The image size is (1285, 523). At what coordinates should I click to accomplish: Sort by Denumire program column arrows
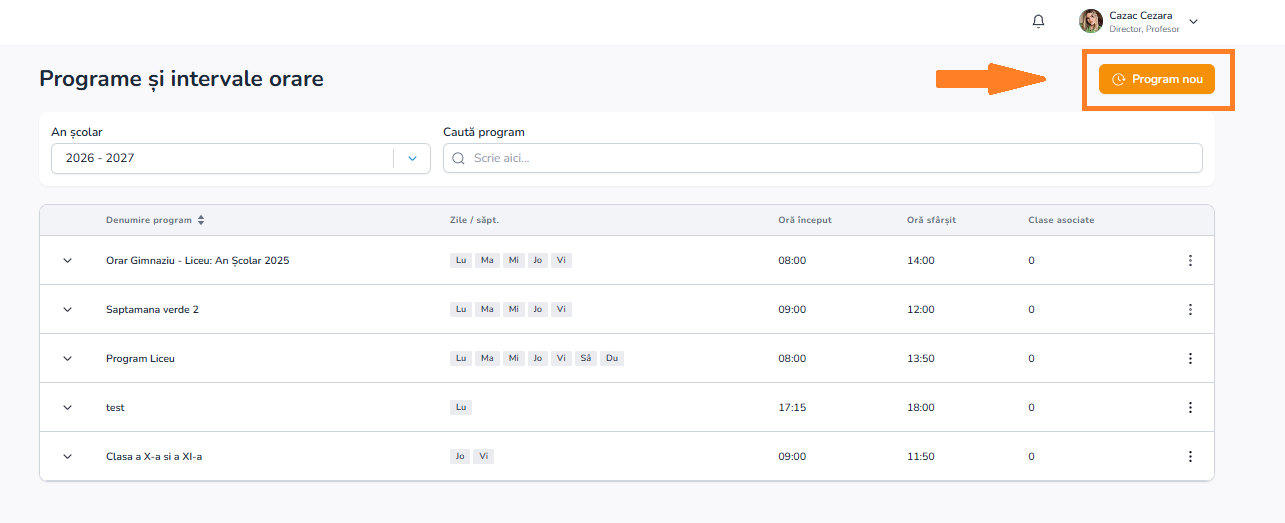point(201,220)
